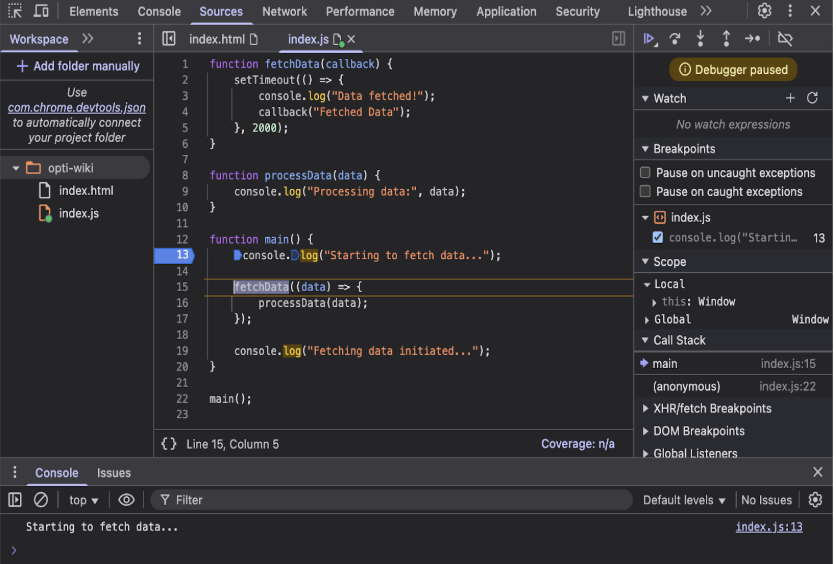Open DevTools settings gear

pos(767,11)
